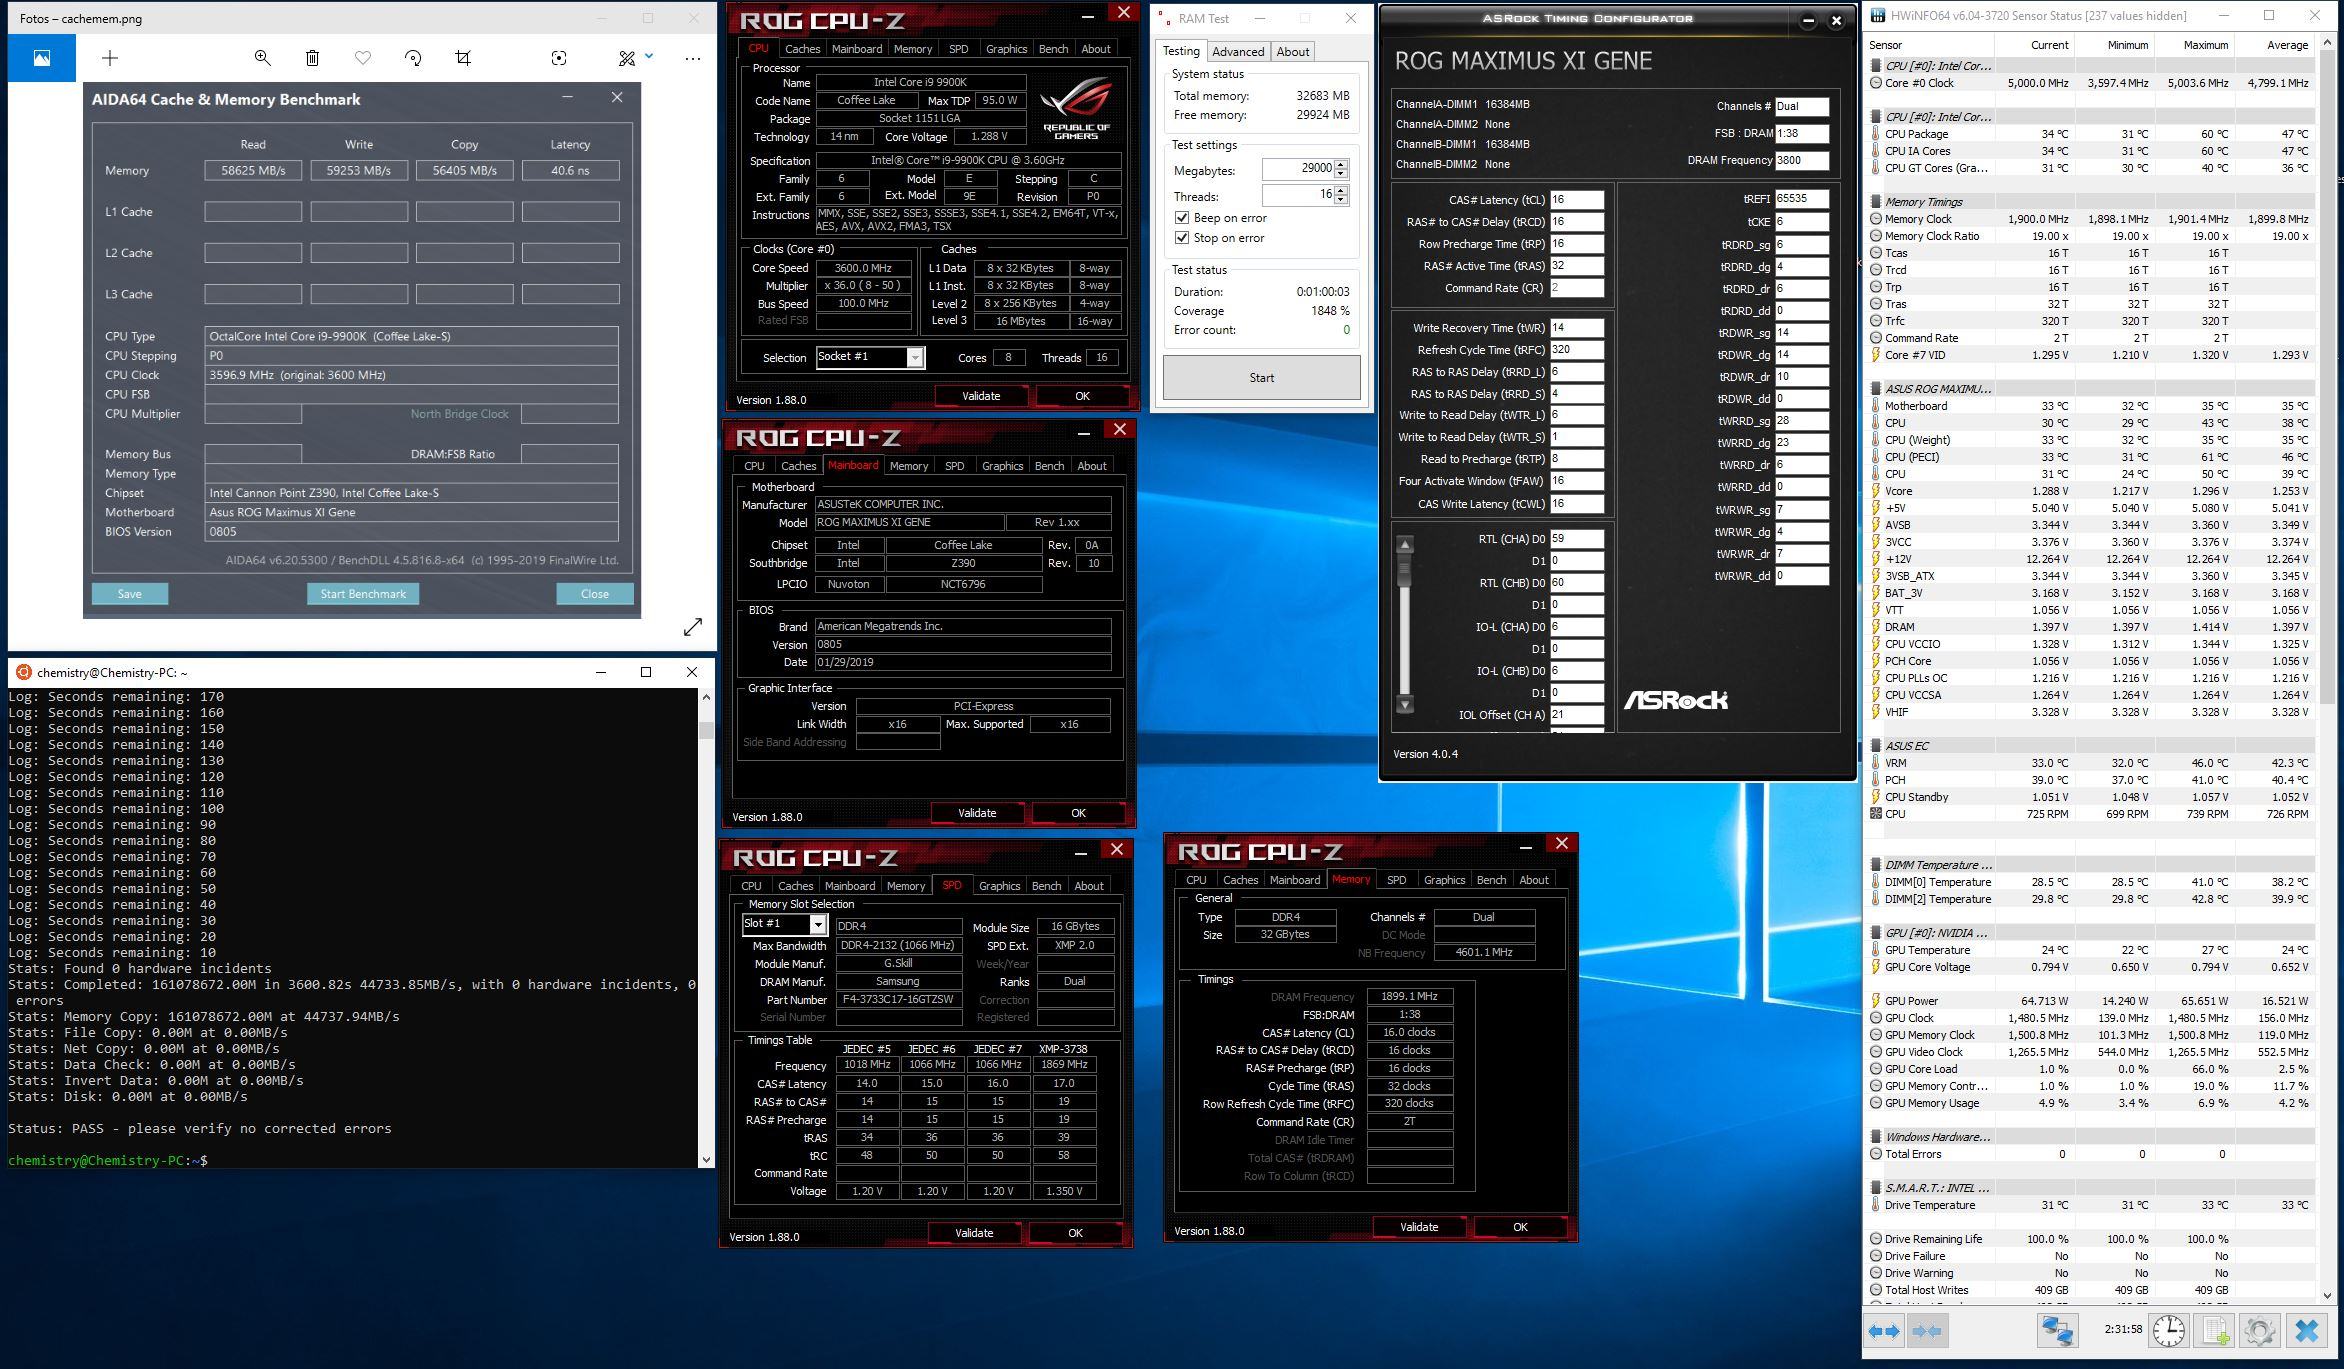The height and width of the screenshot is (1369, 2344).
Task: Click HWiNFO collapse columns arrows button
Action: coord(1926,1331)
